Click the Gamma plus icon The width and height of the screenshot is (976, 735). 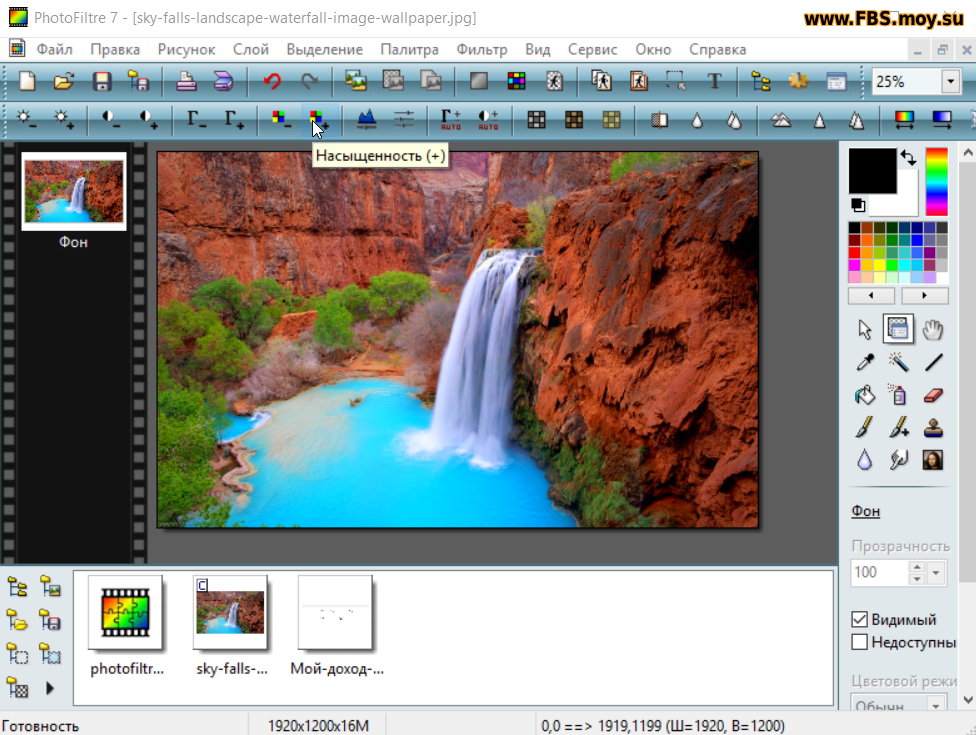[233, 118]
